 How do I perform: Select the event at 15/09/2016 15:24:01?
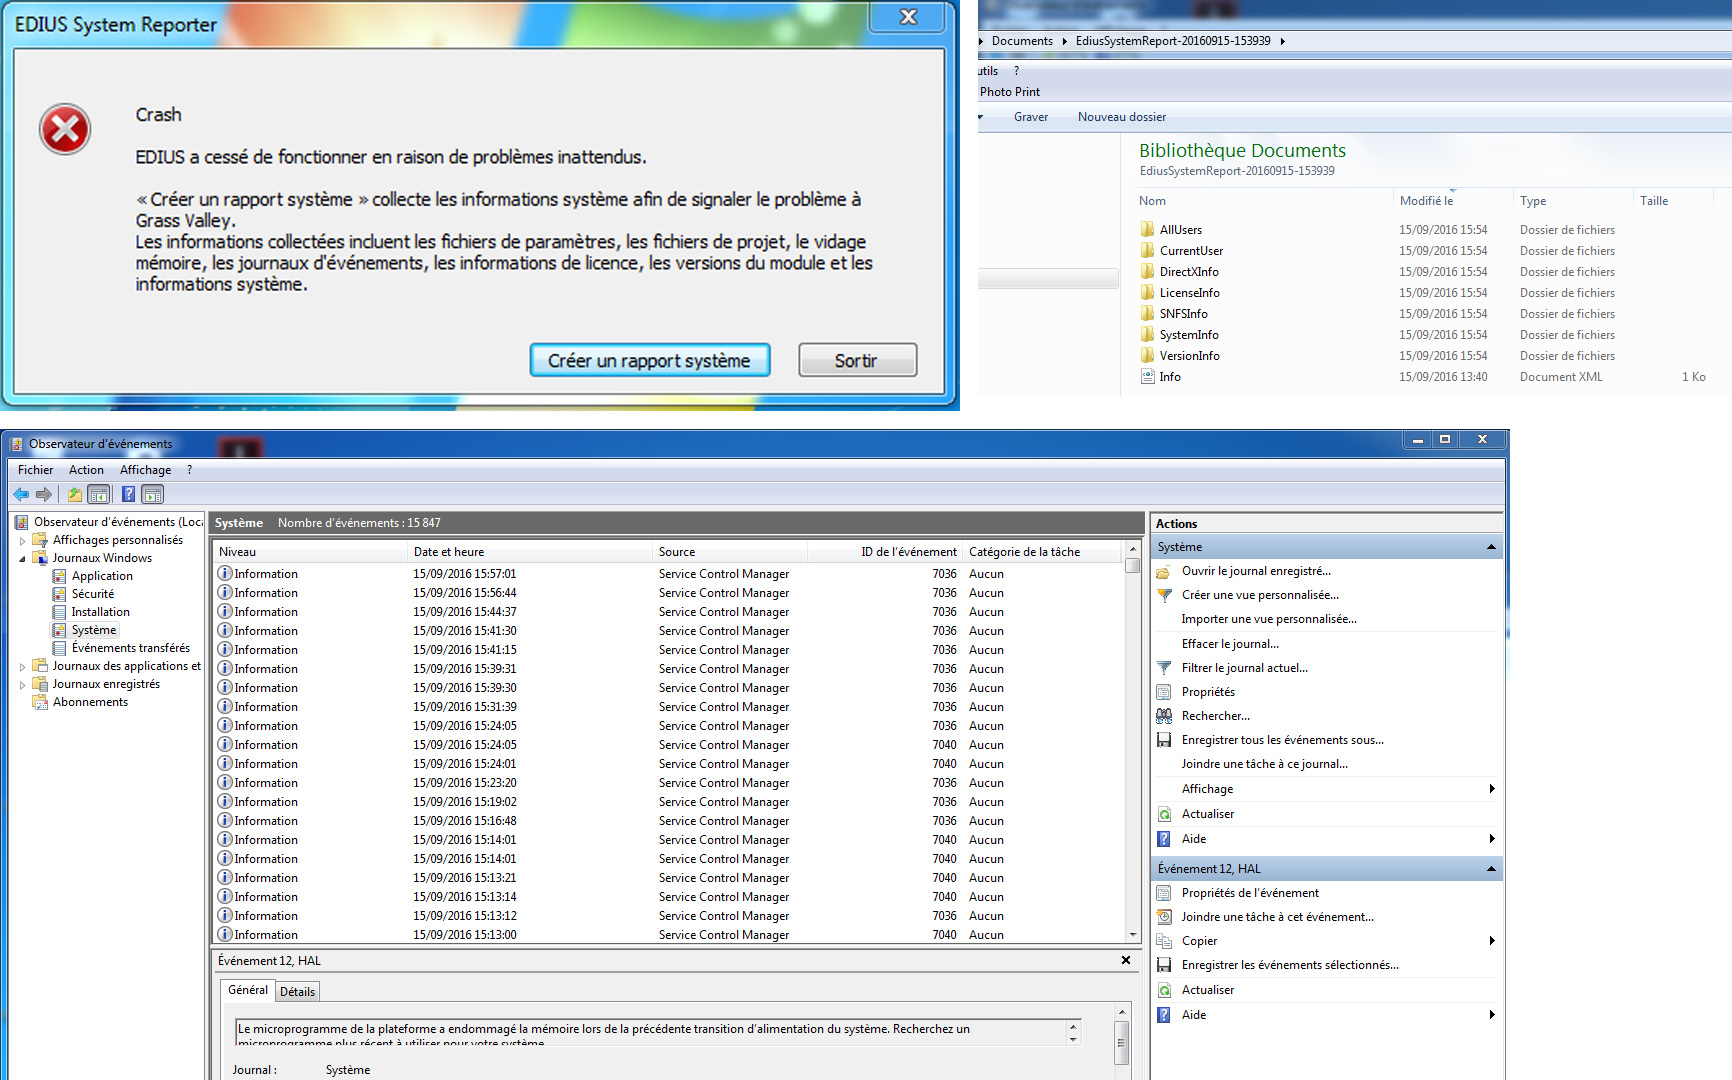tap(668, 764)
